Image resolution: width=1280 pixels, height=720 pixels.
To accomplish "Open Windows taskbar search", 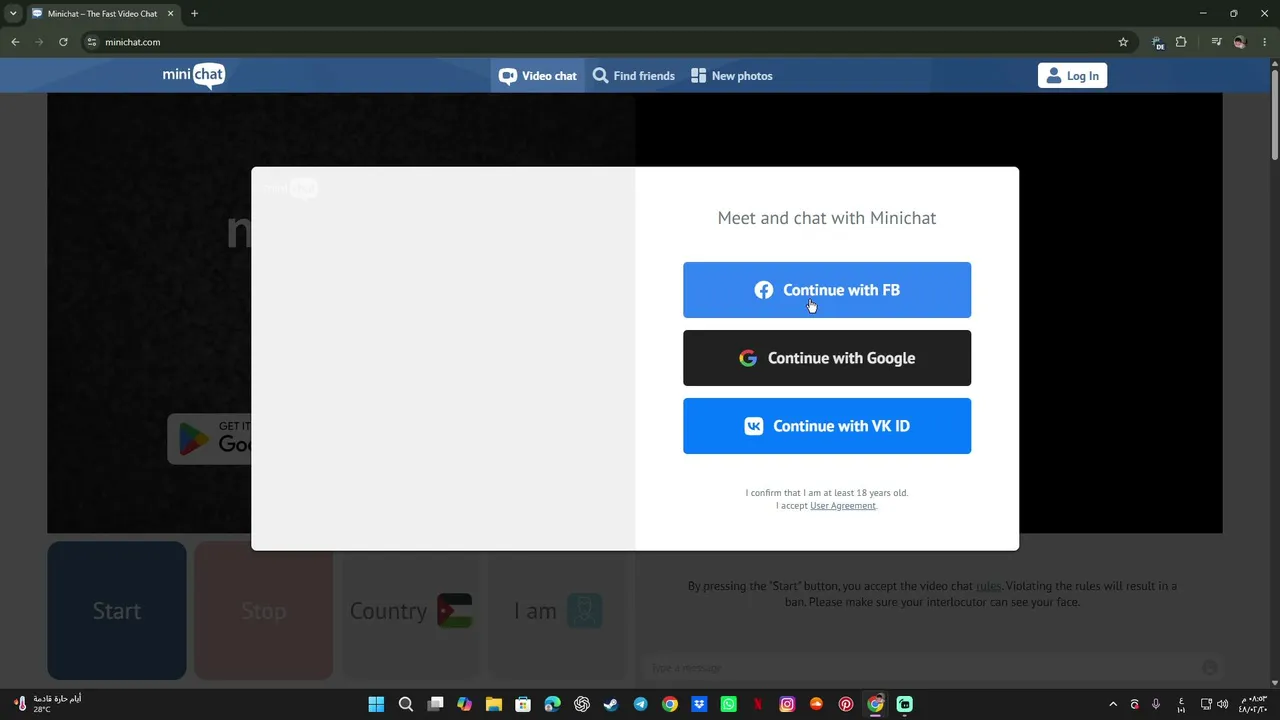I will [405, 704].
